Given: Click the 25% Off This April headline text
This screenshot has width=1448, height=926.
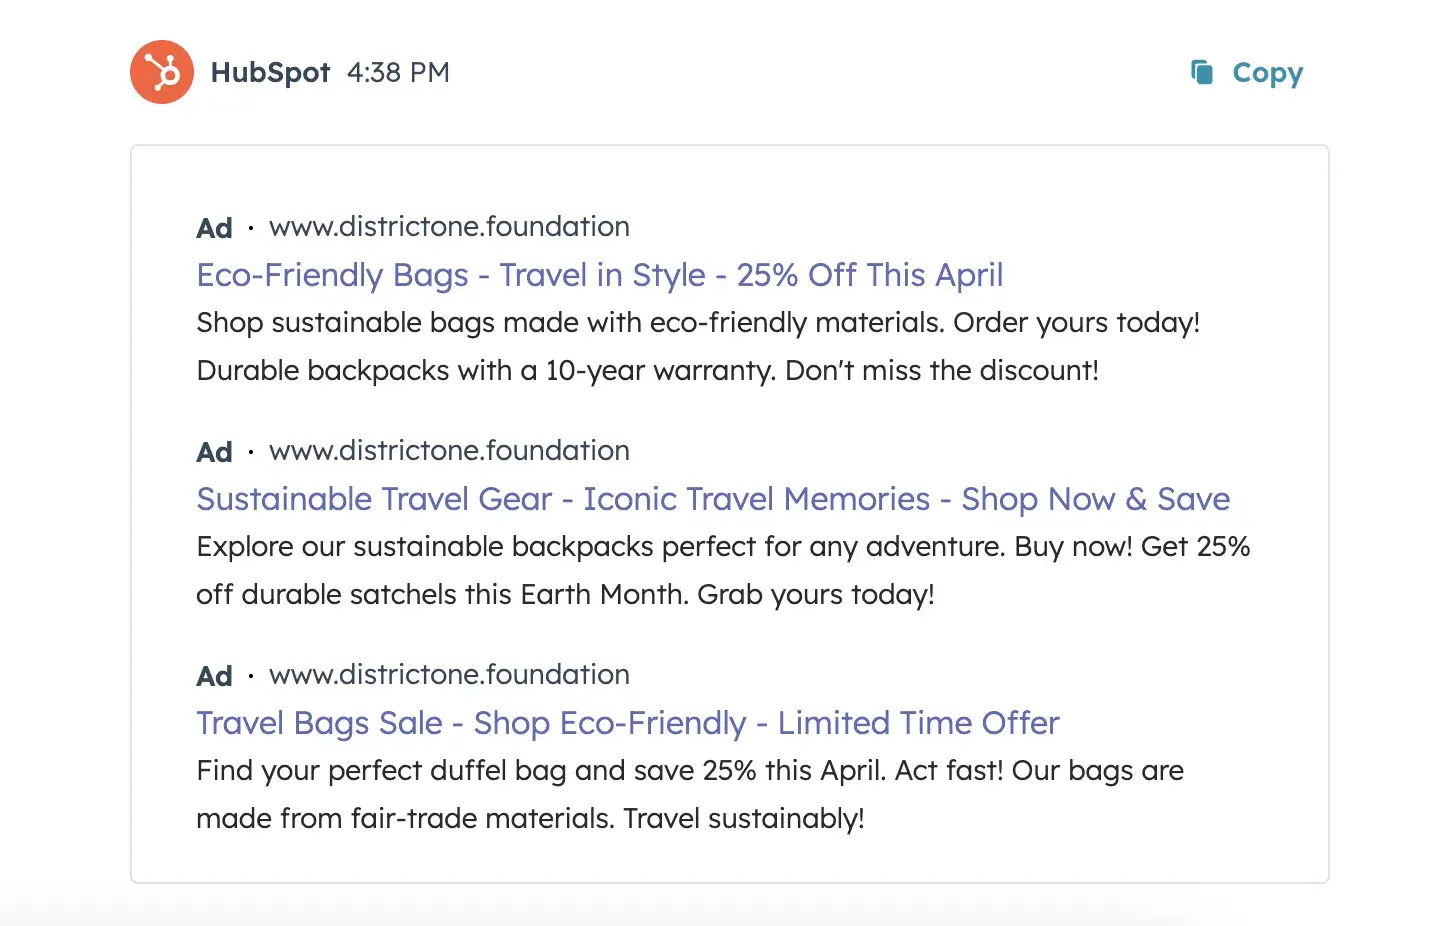Looking at the screenshot, I should (871, 275).
